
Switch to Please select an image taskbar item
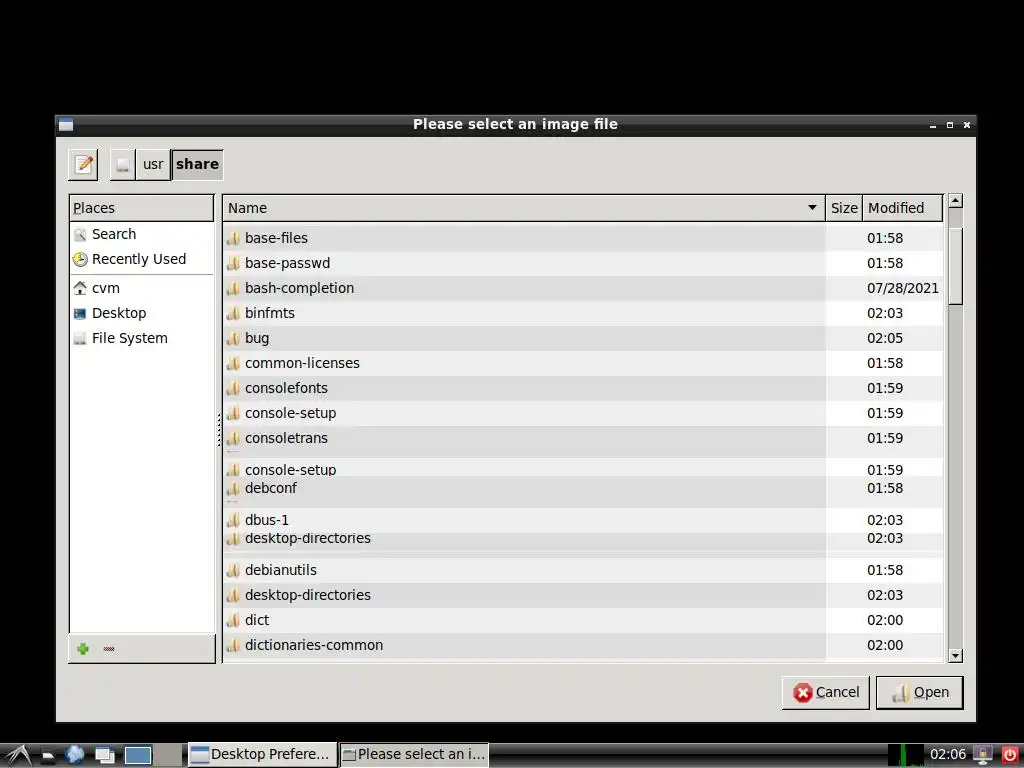coord(414,755)
